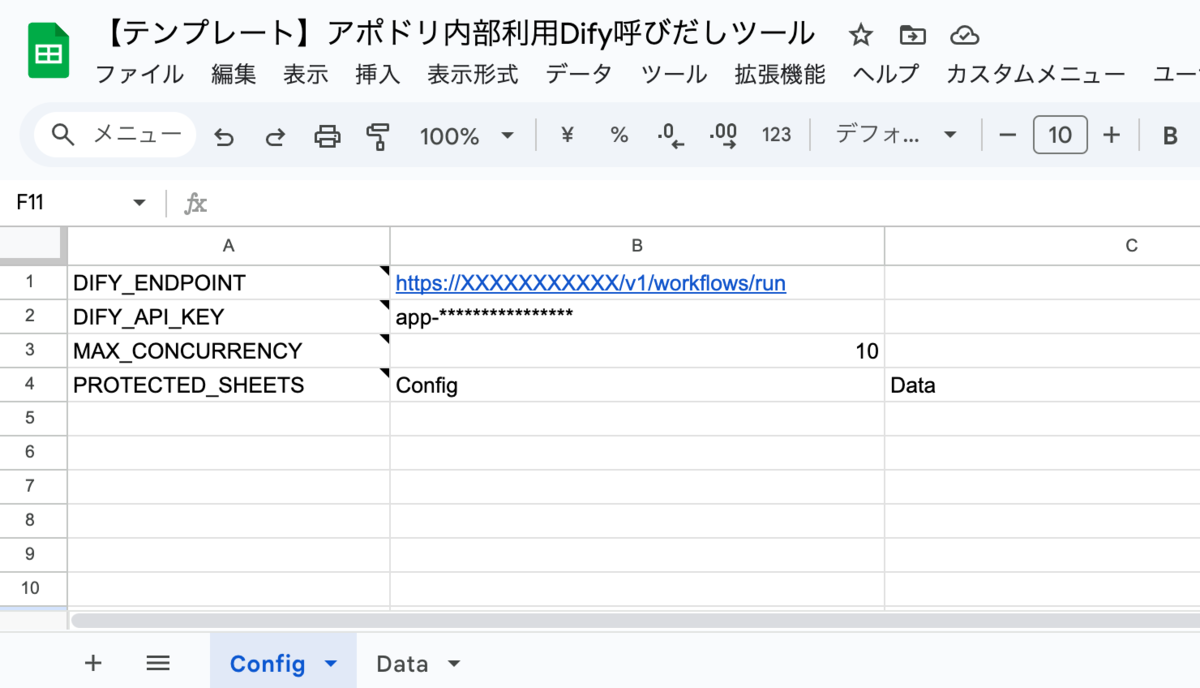Open the all sheets list icon
The height and width of the screenshot is (688, 1200).
point(158,662)
